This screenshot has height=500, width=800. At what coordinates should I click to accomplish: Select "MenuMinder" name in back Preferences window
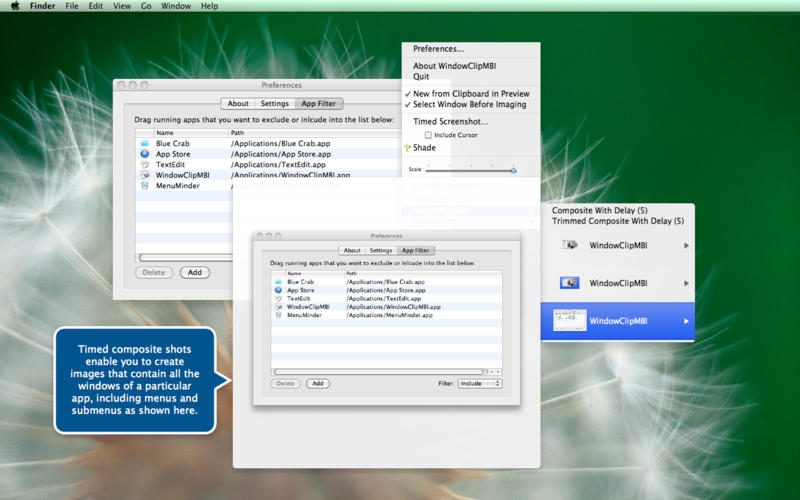[178, 186]
